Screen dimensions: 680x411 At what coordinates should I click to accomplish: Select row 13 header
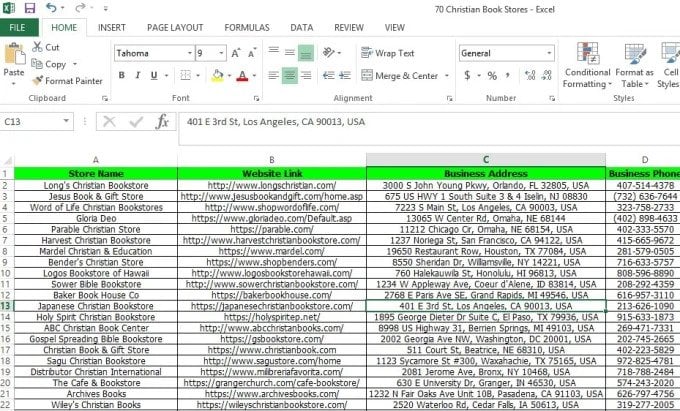click(x=7, y=306)
